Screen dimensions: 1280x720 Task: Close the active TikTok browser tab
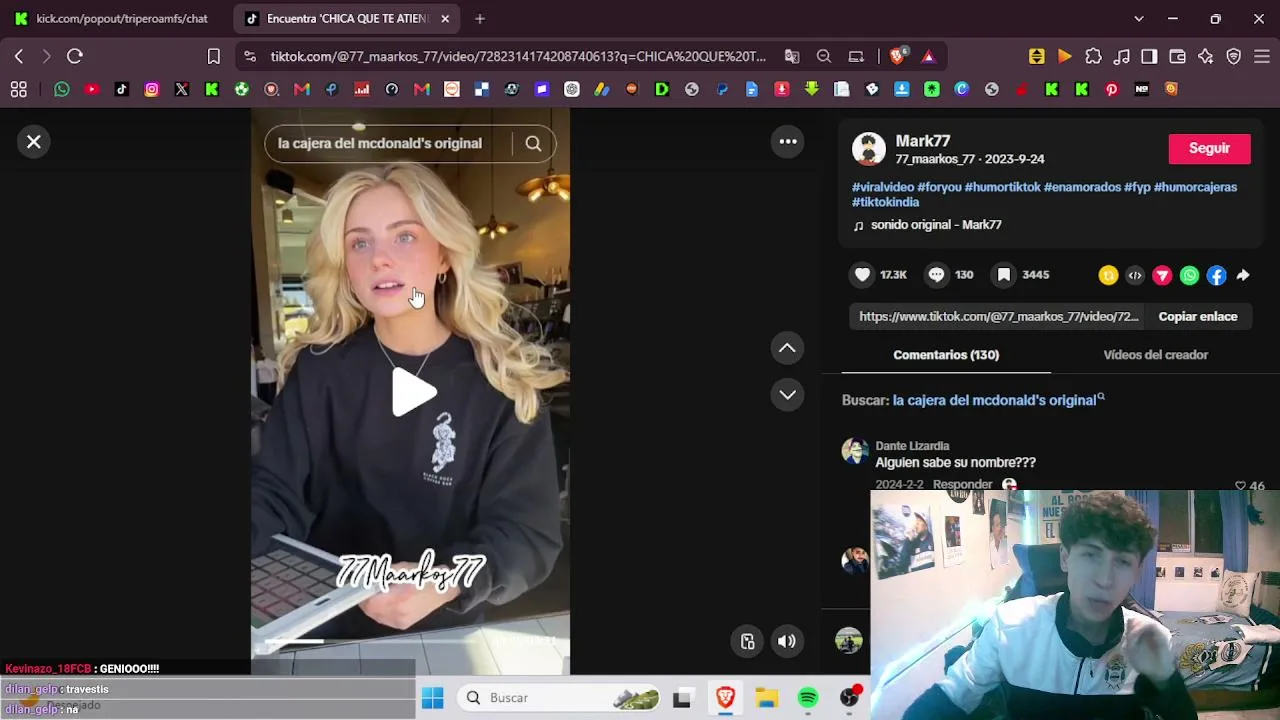445,19
